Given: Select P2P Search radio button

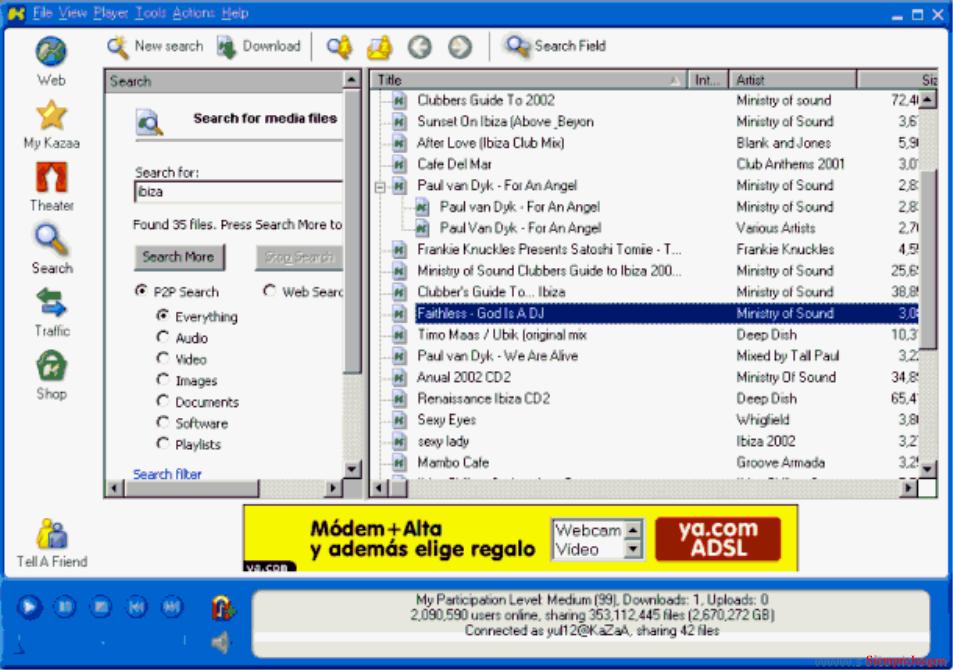Looking at the screenshot, I should [141, 291].
